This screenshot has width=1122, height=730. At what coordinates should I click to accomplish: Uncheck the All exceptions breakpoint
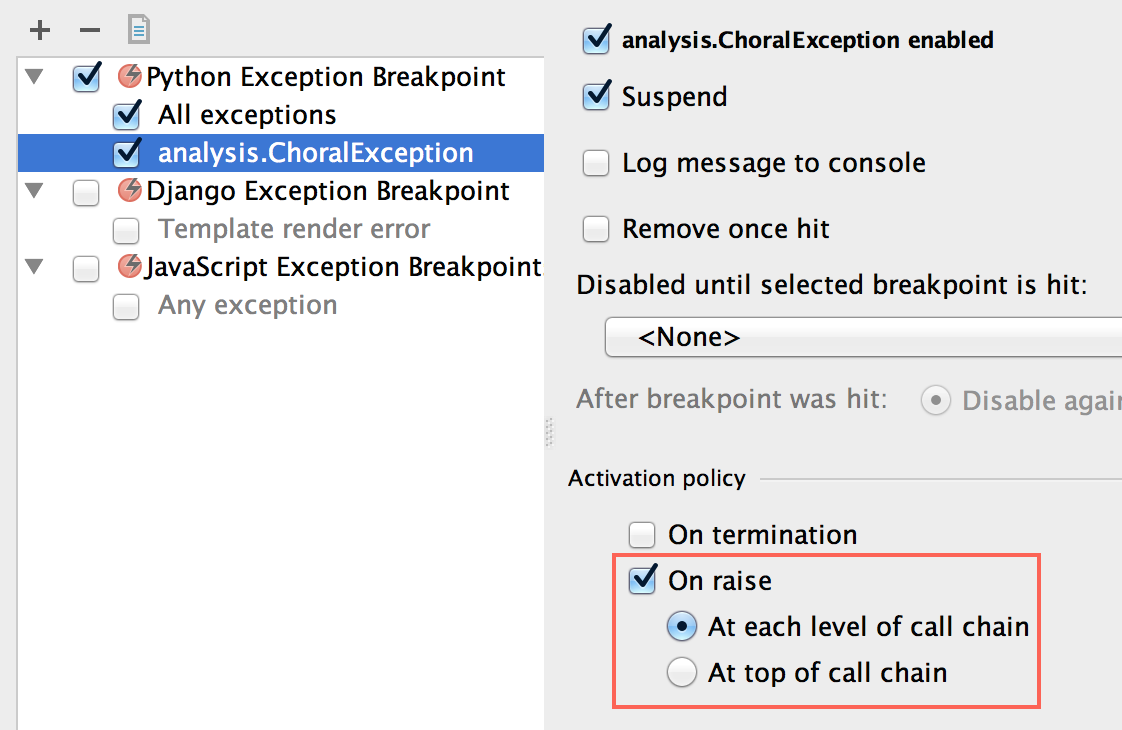pos(126,116)
